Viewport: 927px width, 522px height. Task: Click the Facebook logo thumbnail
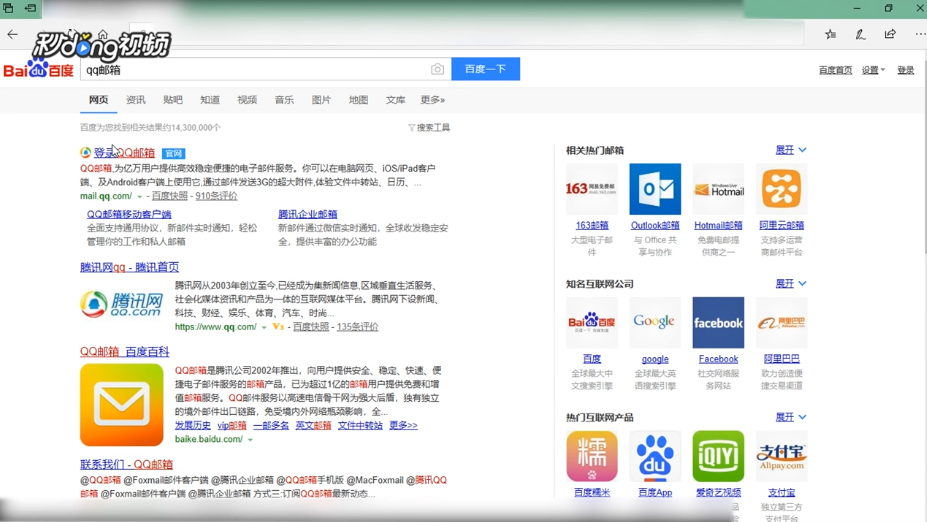point(718,322)
